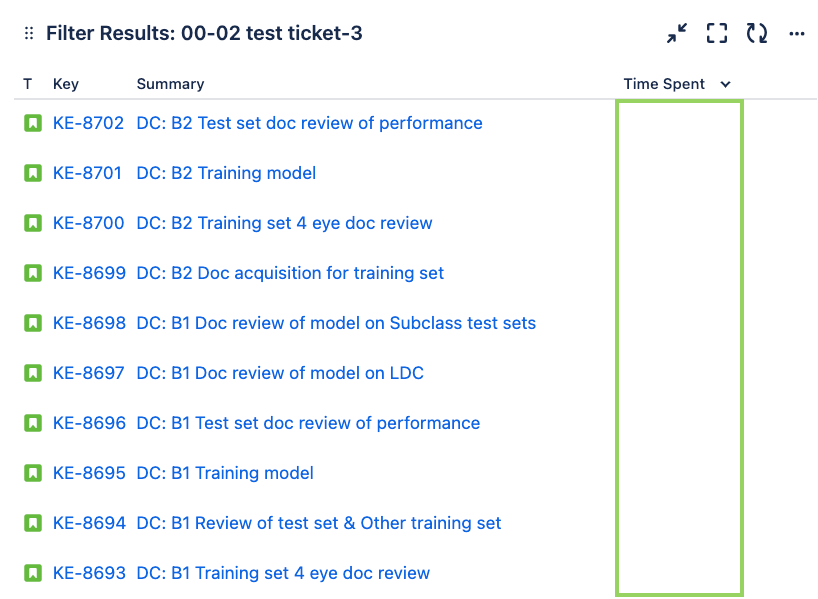Maximize the gadget to full screen

[x=716, y=33]
